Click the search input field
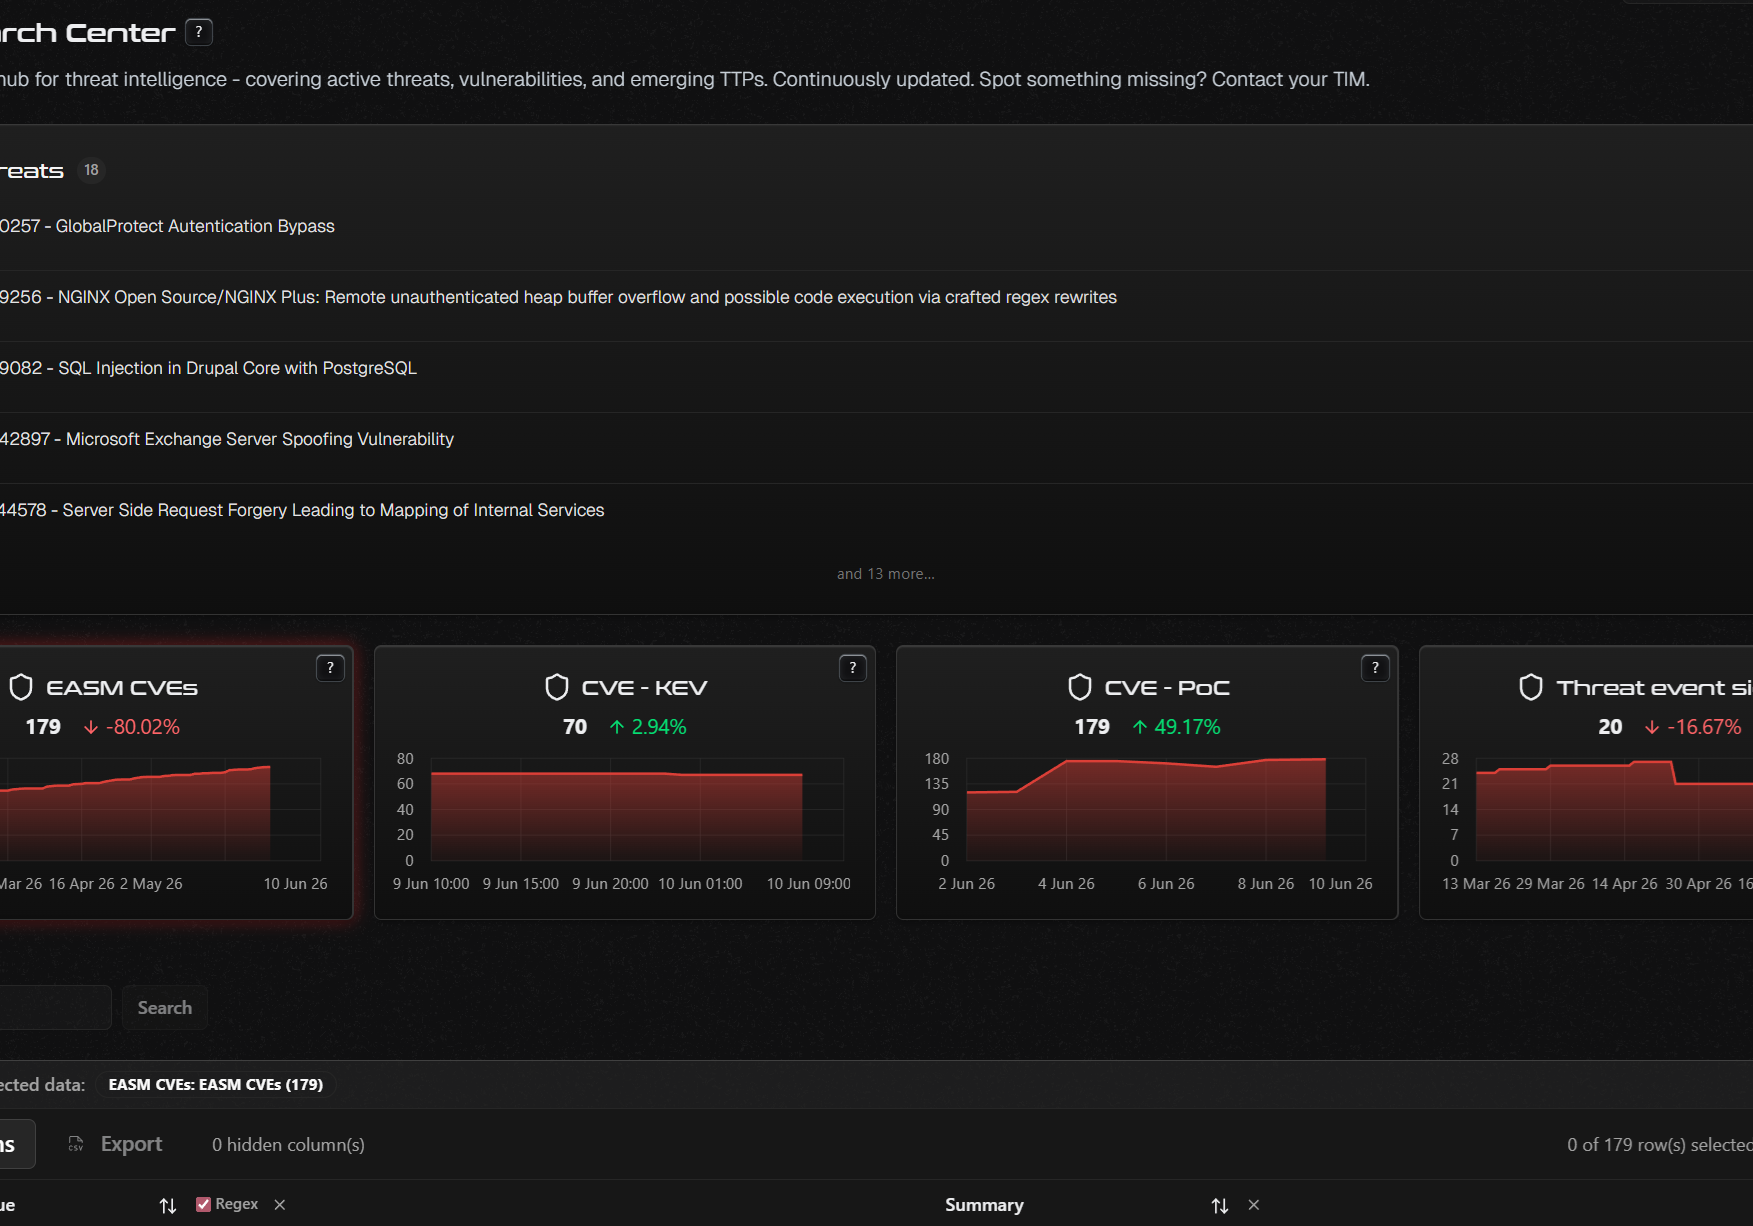The width and height of the screenshot is (1753, 1226). pyautogui.click(x=55, y=1008)
